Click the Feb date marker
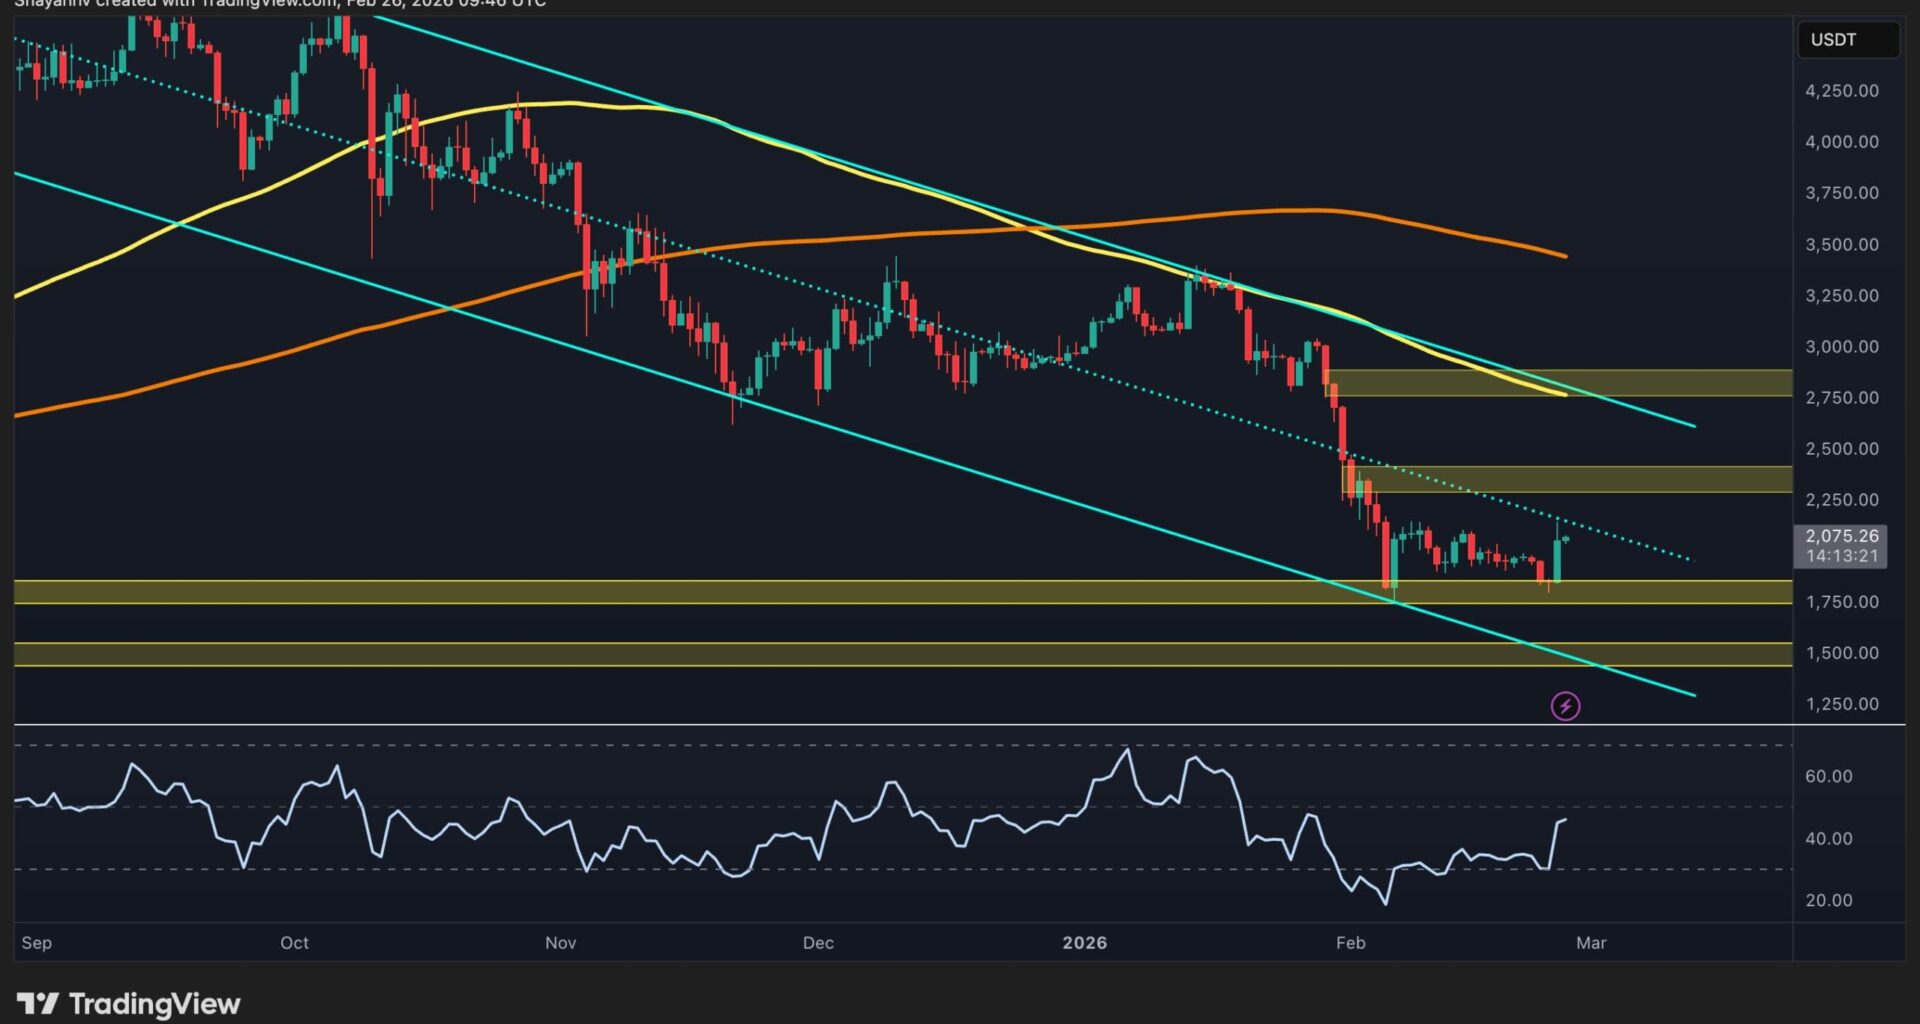 pyautogui.click(x=1350, y=943)
